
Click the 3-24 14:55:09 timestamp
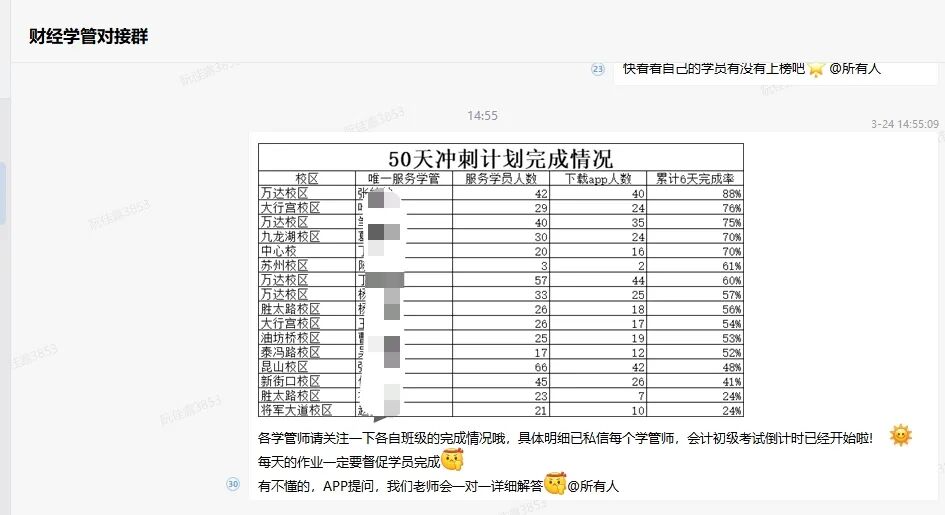pos(905,124)
